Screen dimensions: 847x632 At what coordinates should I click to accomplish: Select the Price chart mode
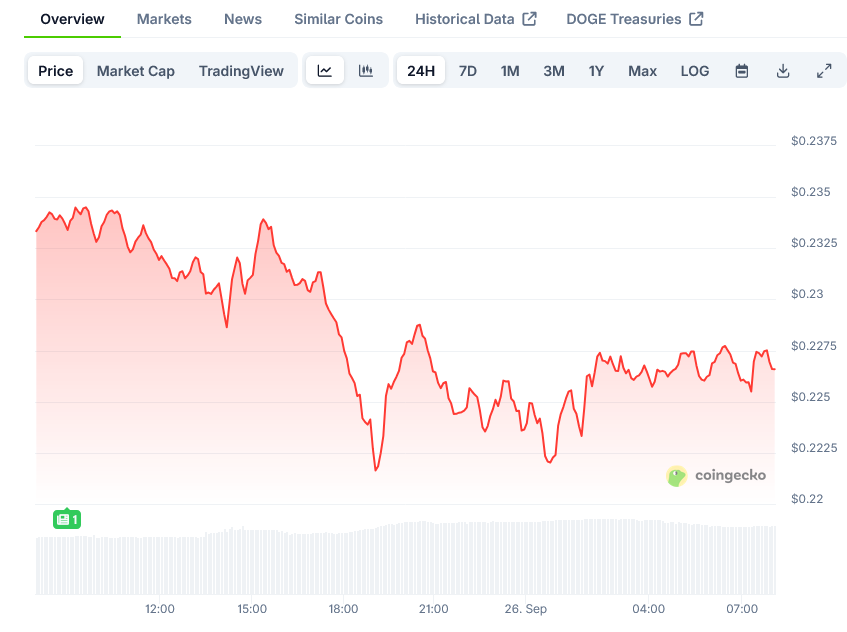(x=56, y=71)
